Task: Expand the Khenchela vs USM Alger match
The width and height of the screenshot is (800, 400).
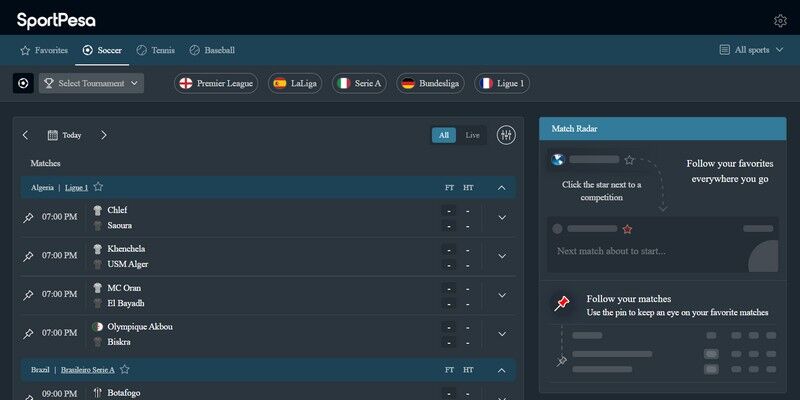Action: (x=502, y=257)
